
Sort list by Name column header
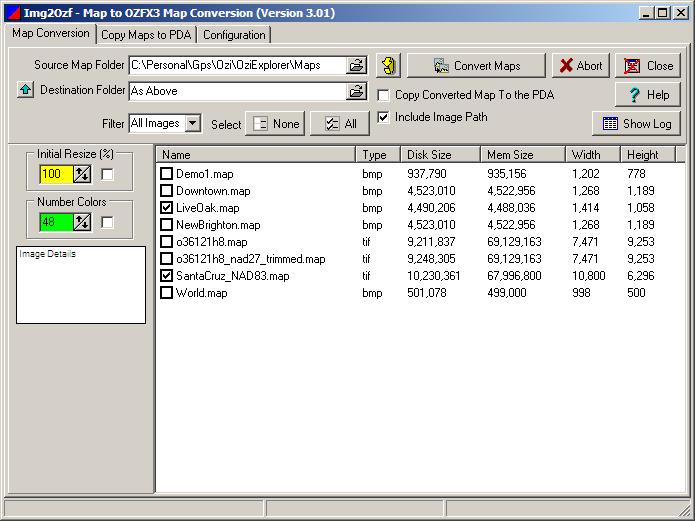tap(255, 155)
